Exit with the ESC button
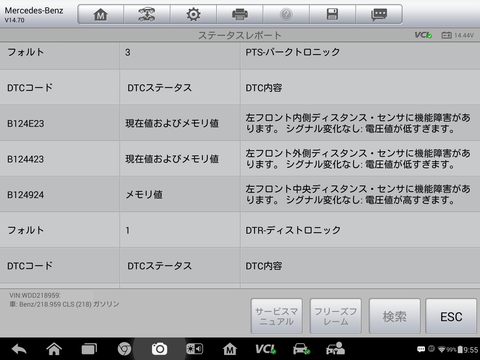Screen dimensions: 480x360 pyautogui.click(x=451, y=316)
